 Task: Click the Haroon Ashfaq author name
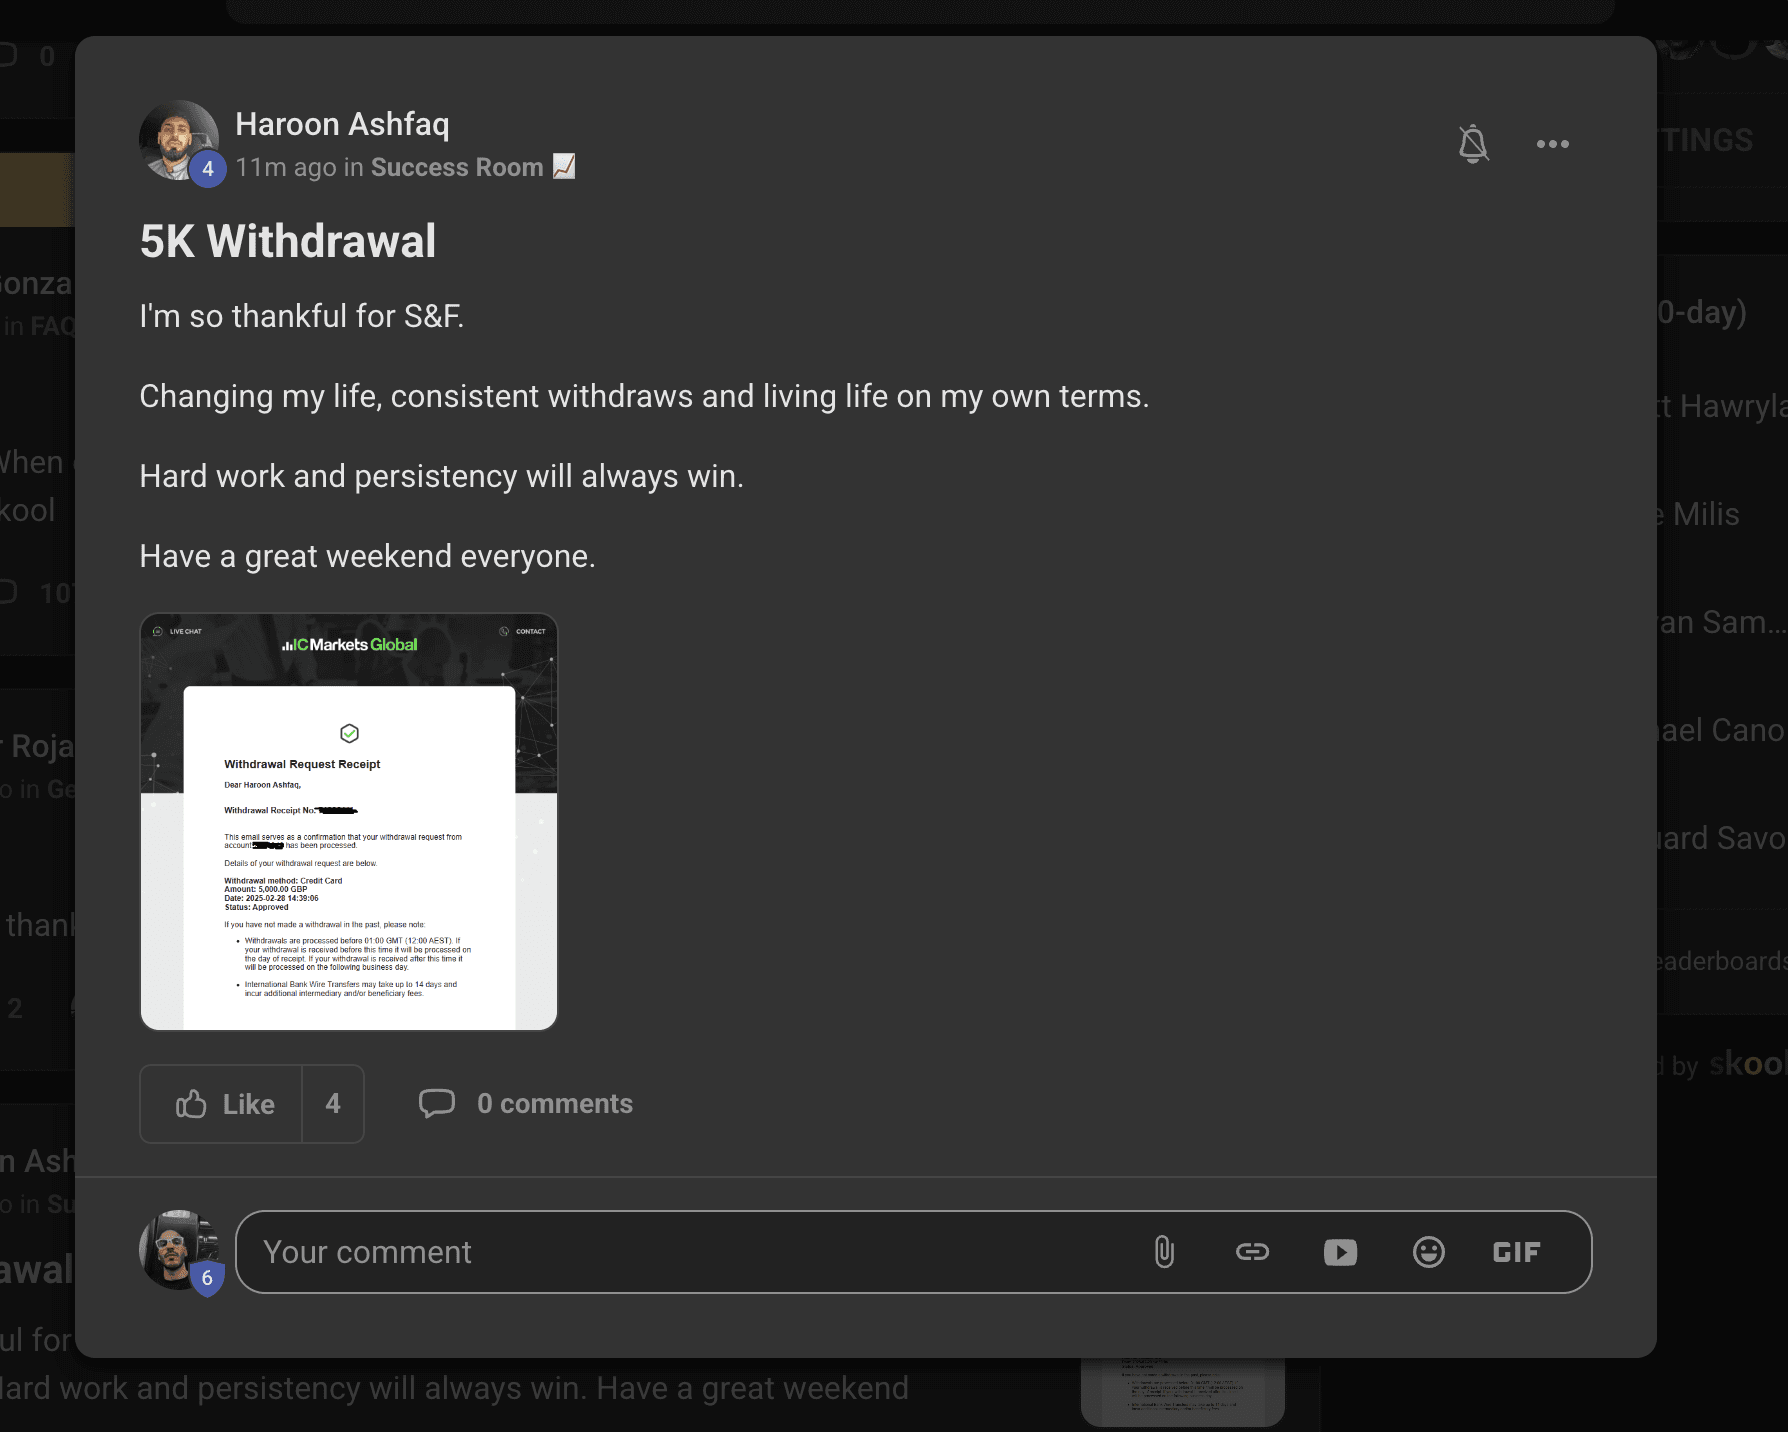pos(342,124)
